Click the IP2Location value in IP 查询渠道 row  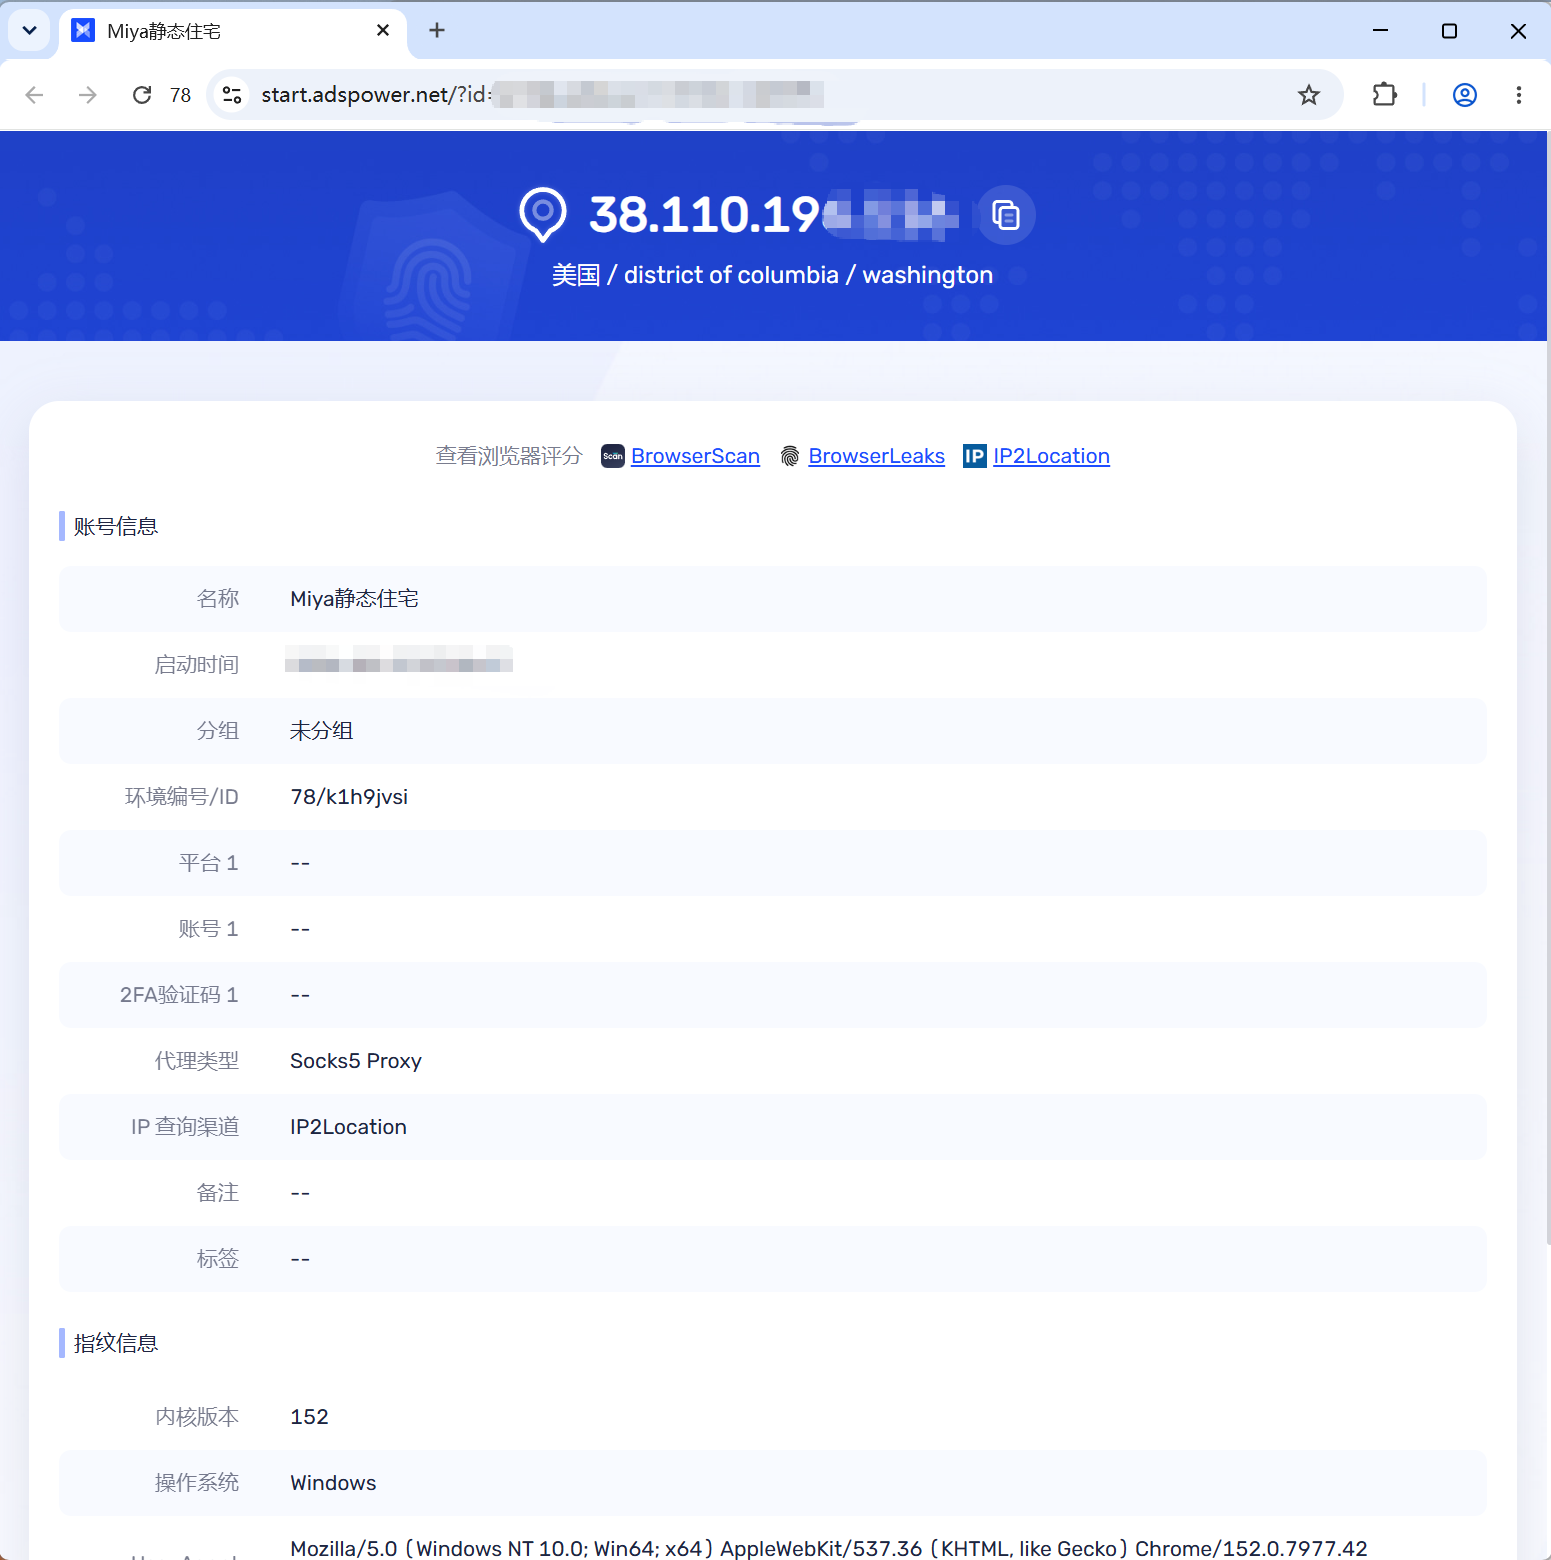348,1127
